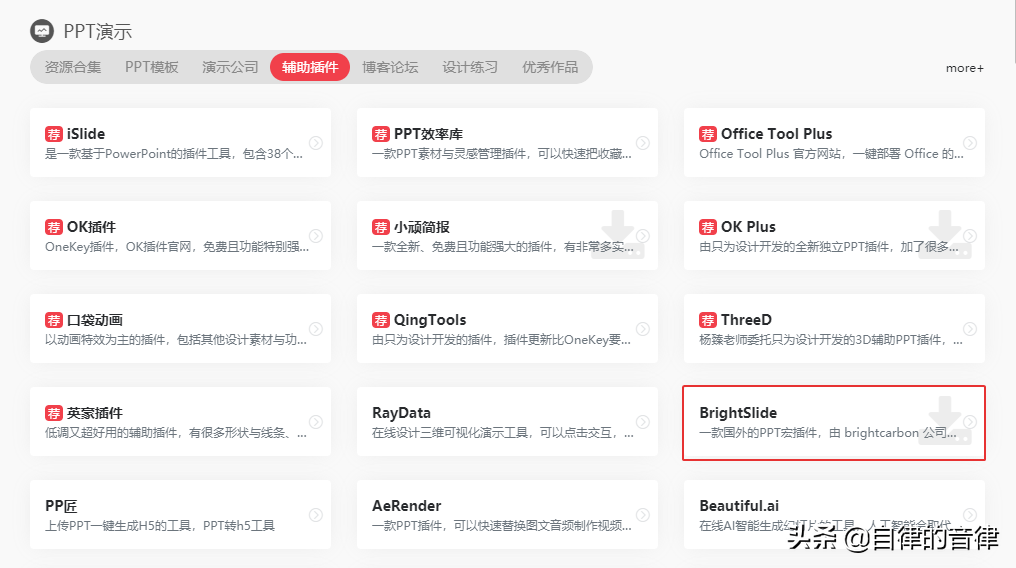Switch to the 演示公司 tab
The image size is (1016, 568).
coord(230,67)
